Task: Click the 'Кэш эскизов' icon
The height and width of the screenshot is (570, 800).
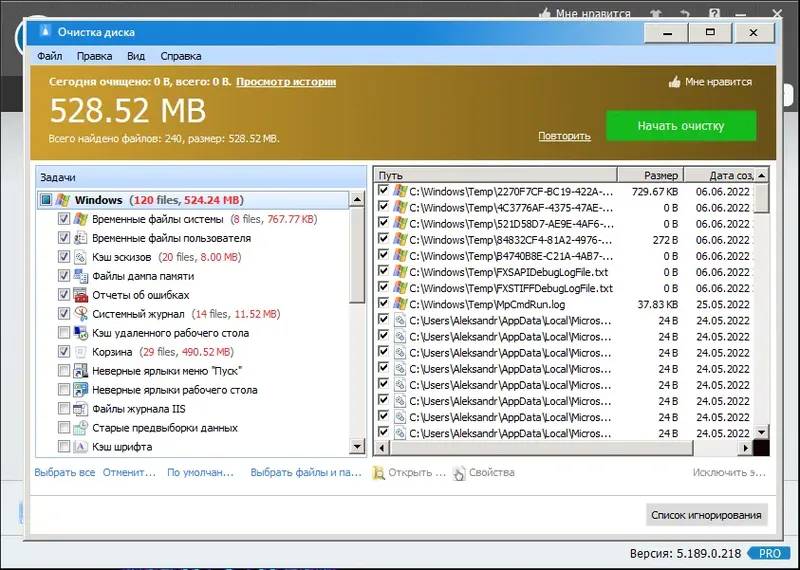Action: pyautogui.click(x=81, y=257)
